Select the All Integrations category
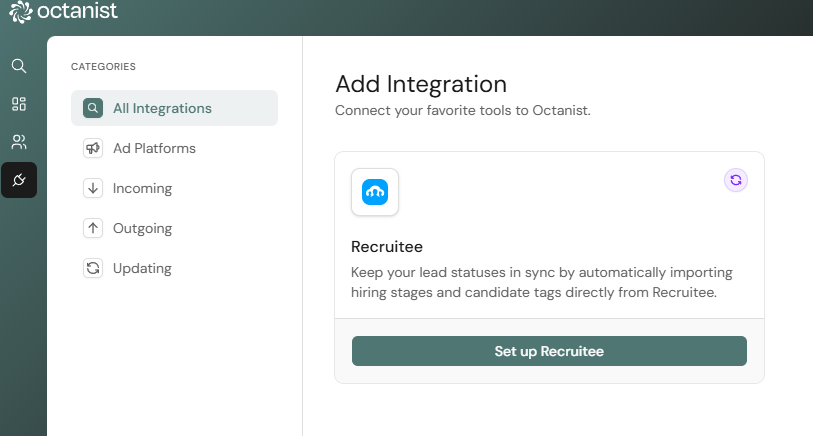The height and width of the screenshot is (436, 813). (174, 108)
